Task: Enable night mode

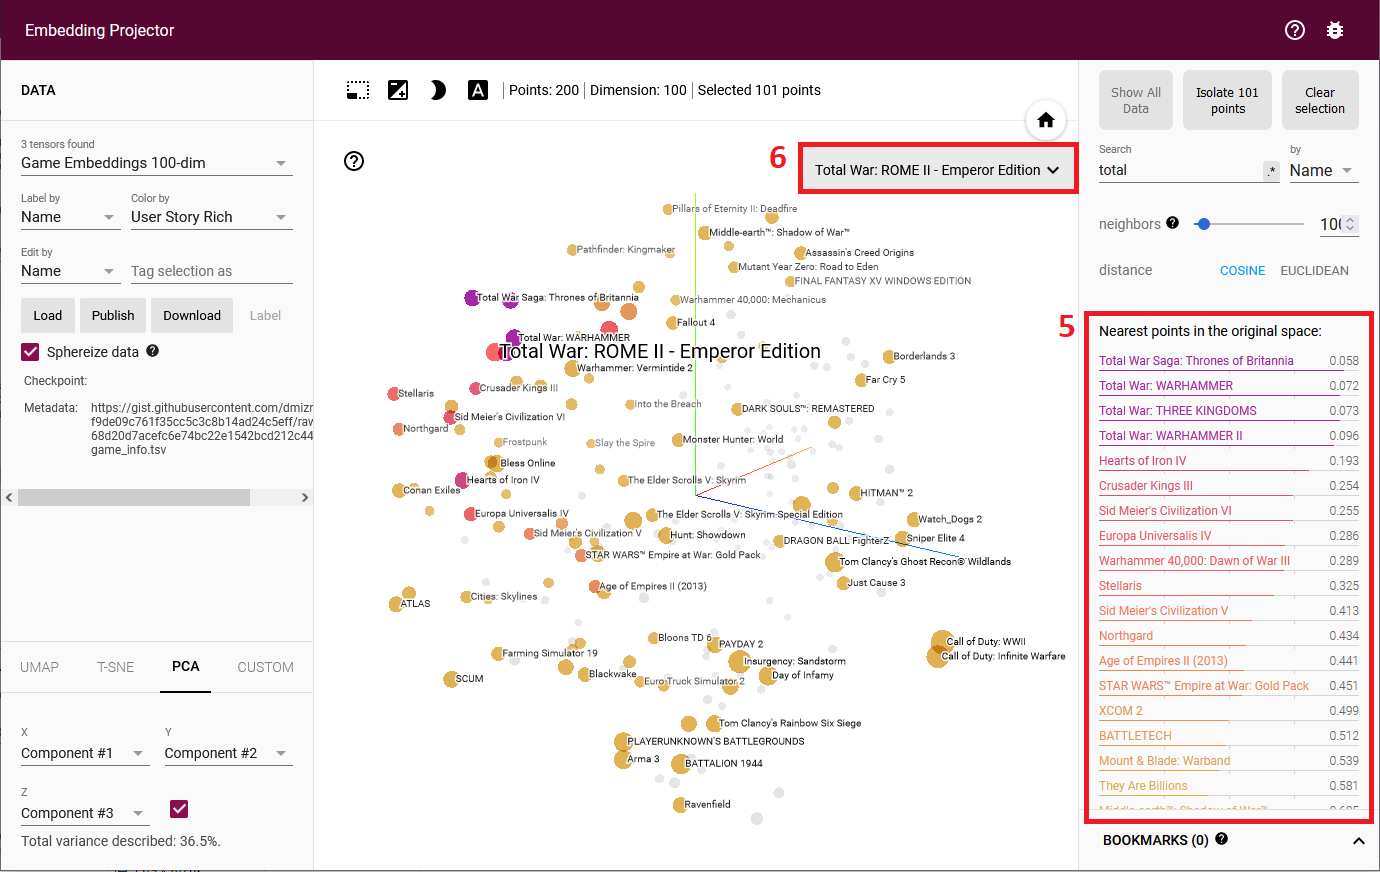Action: [x=438, y=90]
